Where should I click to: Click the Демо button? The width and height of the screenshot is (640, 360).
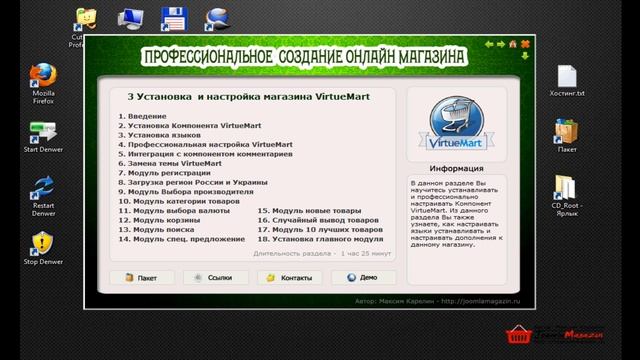tap(363, 278)
